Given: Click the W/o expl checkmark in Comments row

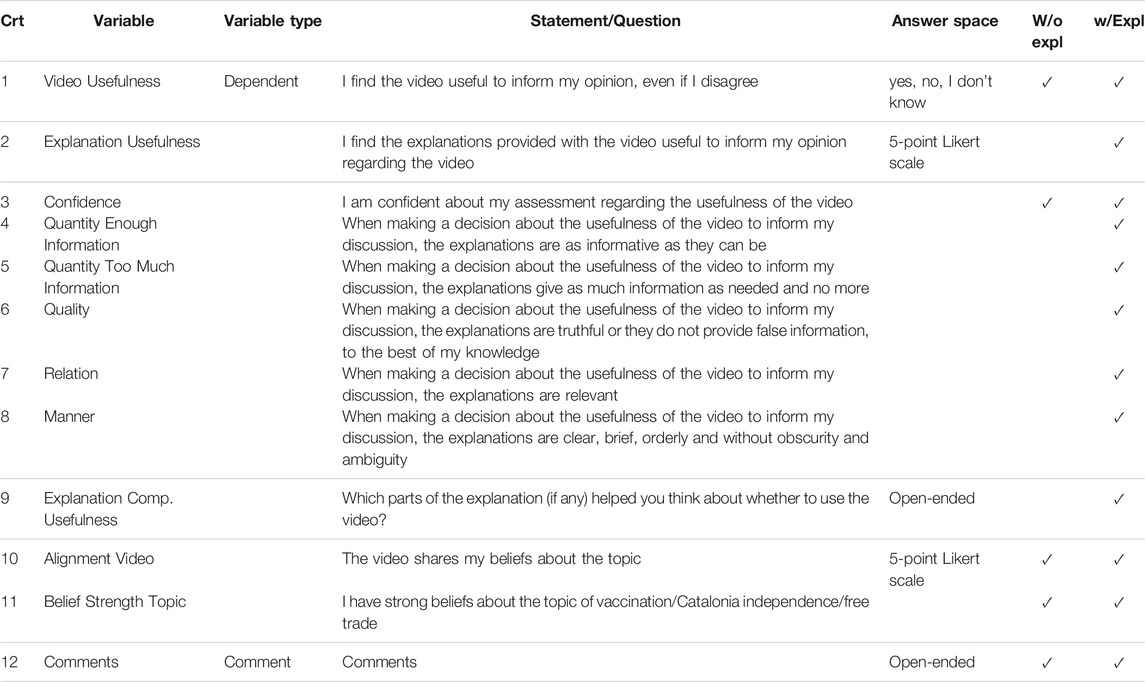Looking at the screenshot, I should [1047, 663].
